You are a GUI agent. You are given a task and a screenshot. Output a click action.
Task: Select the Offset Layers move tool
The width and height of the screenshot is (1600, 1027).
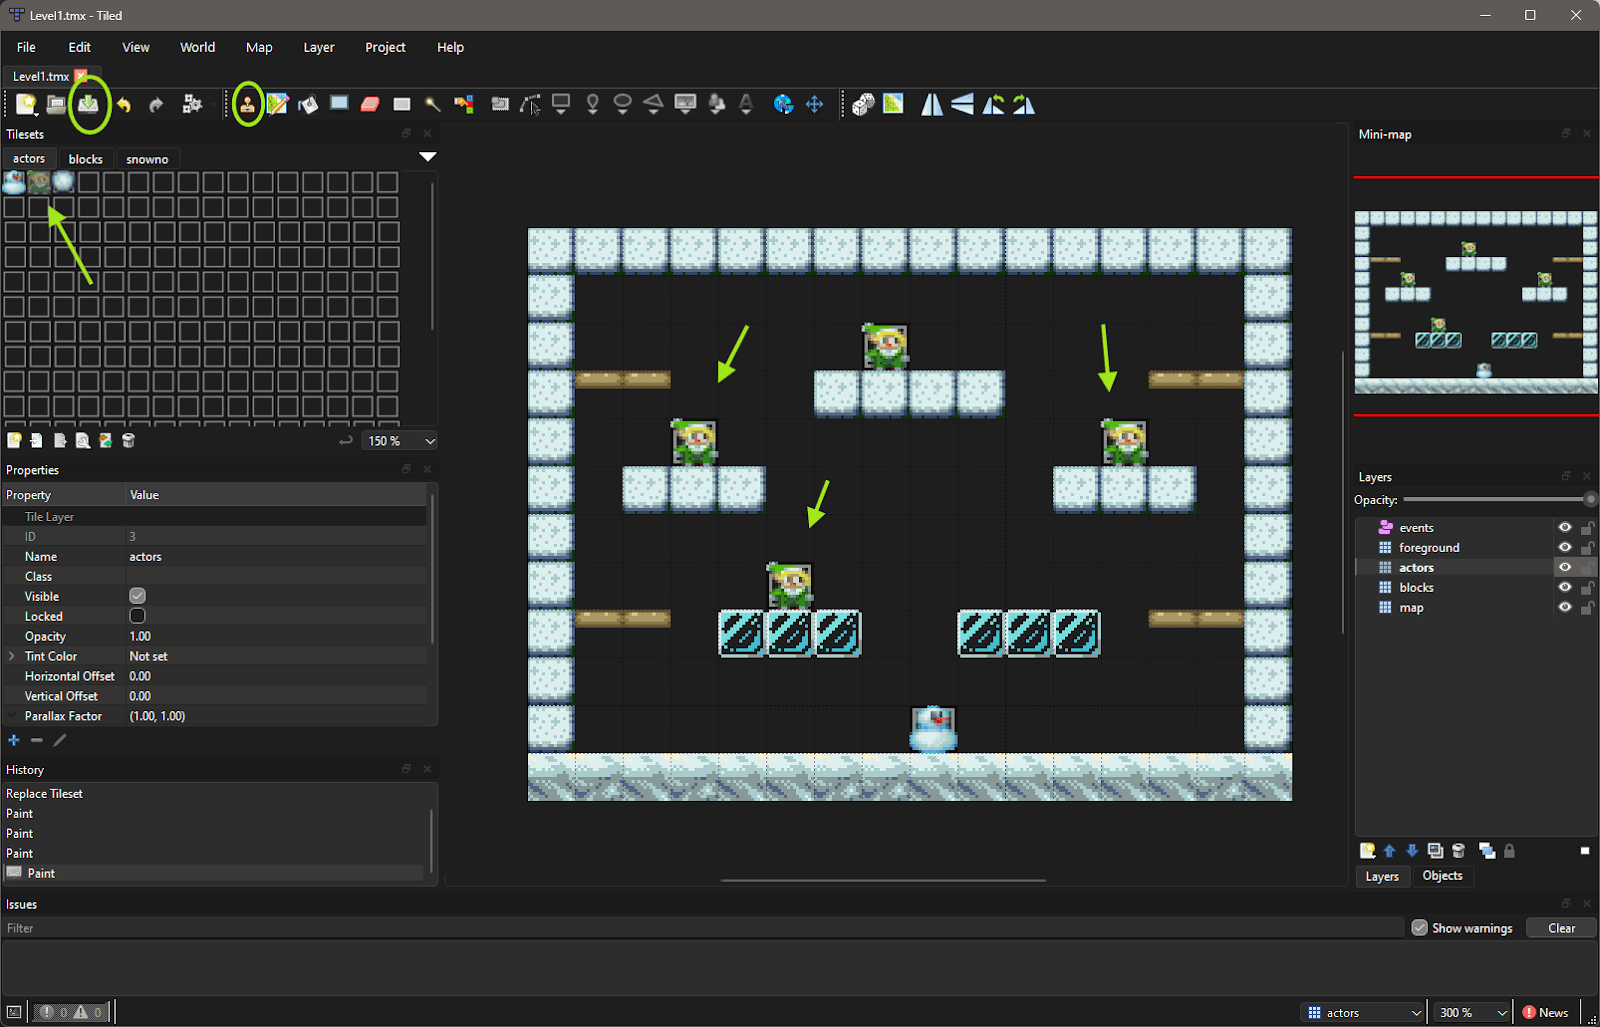click(815, 104)
